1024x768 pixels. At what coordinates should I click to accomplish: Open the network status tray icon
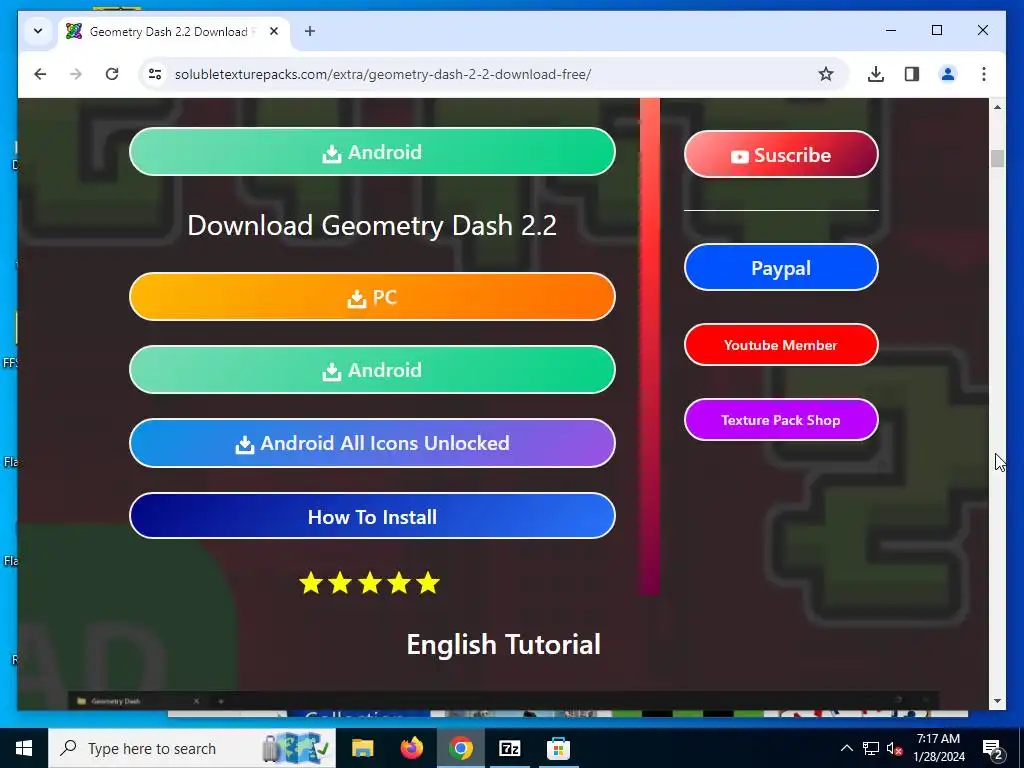click(x=871, y=748)
